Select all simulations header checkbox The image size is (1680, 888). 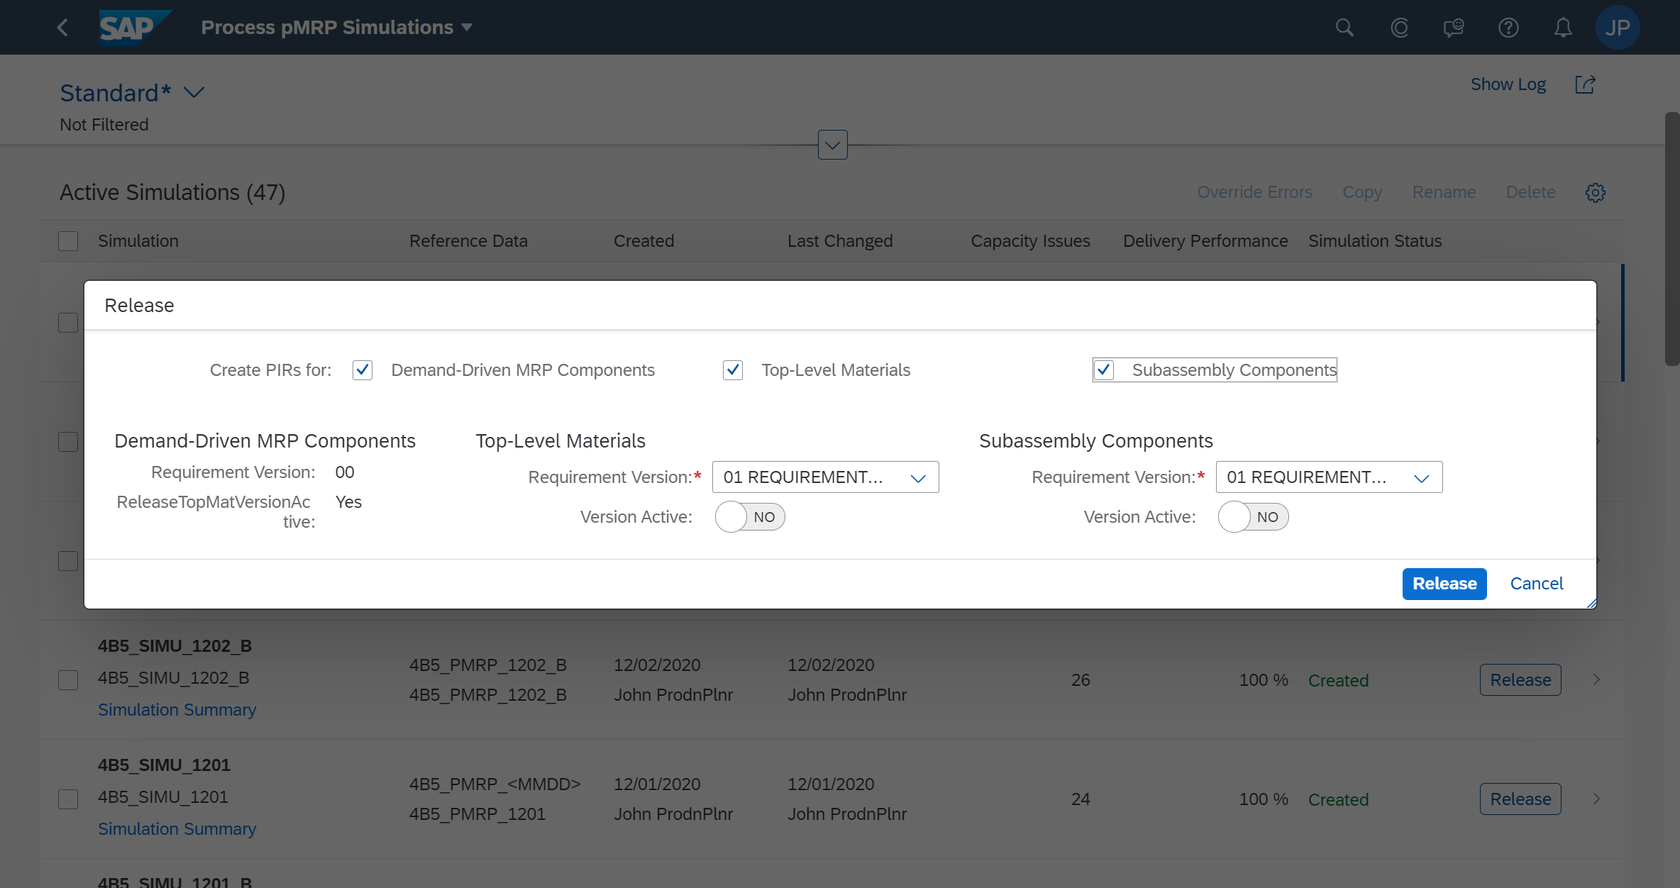68,241
